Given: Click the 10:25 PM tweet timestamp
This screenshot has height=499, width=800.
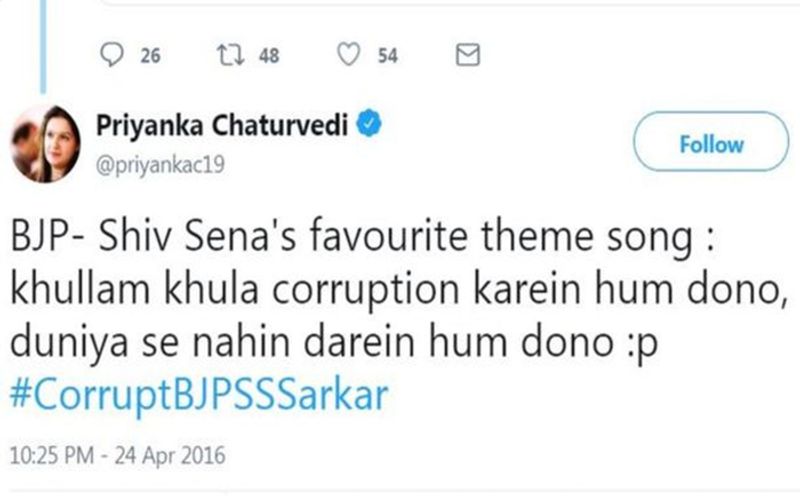Looking at the screenshot, I should (51, 456).
